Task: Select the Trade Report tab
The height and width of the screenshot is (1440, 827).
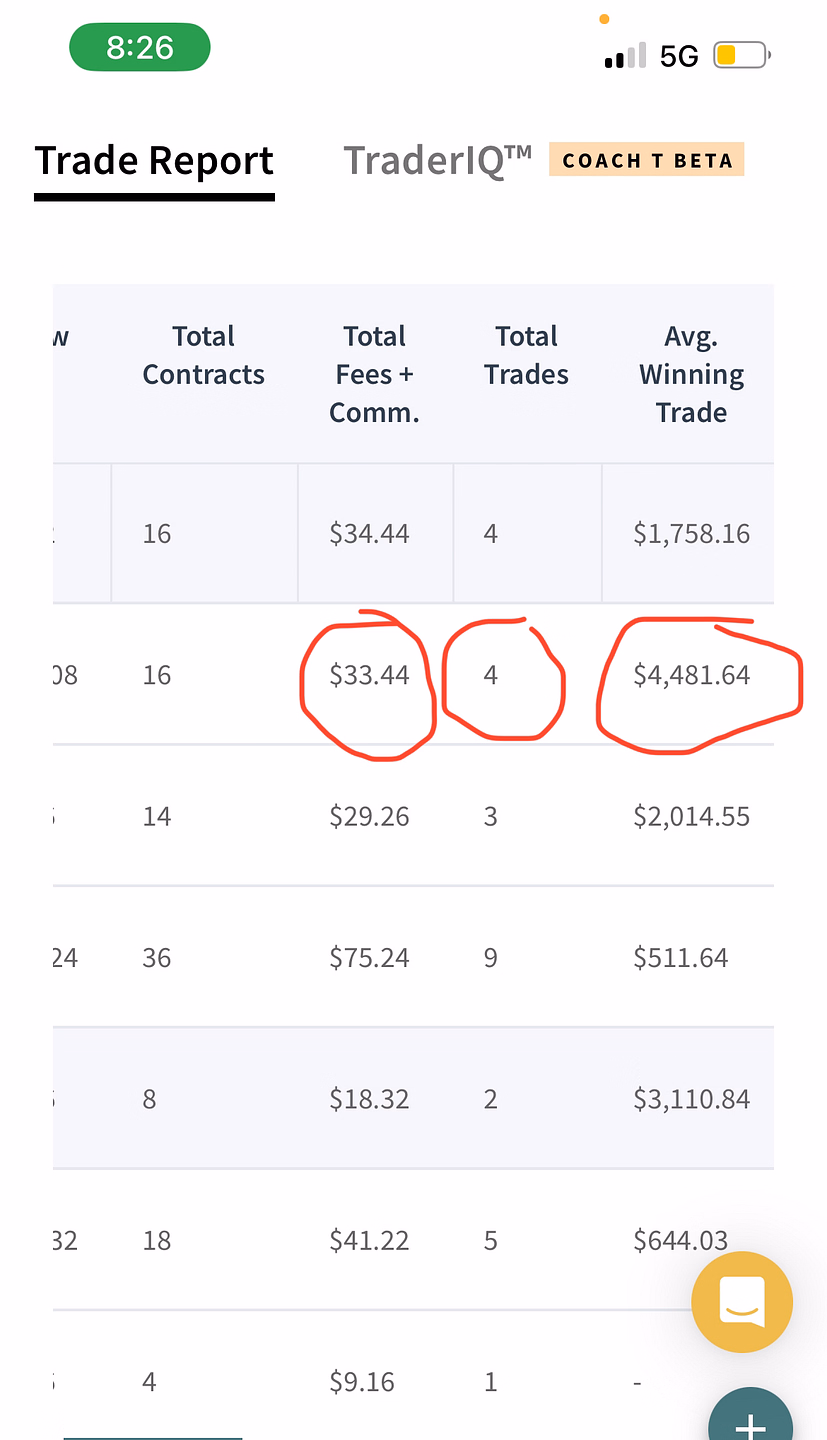Action: point(154,161)
